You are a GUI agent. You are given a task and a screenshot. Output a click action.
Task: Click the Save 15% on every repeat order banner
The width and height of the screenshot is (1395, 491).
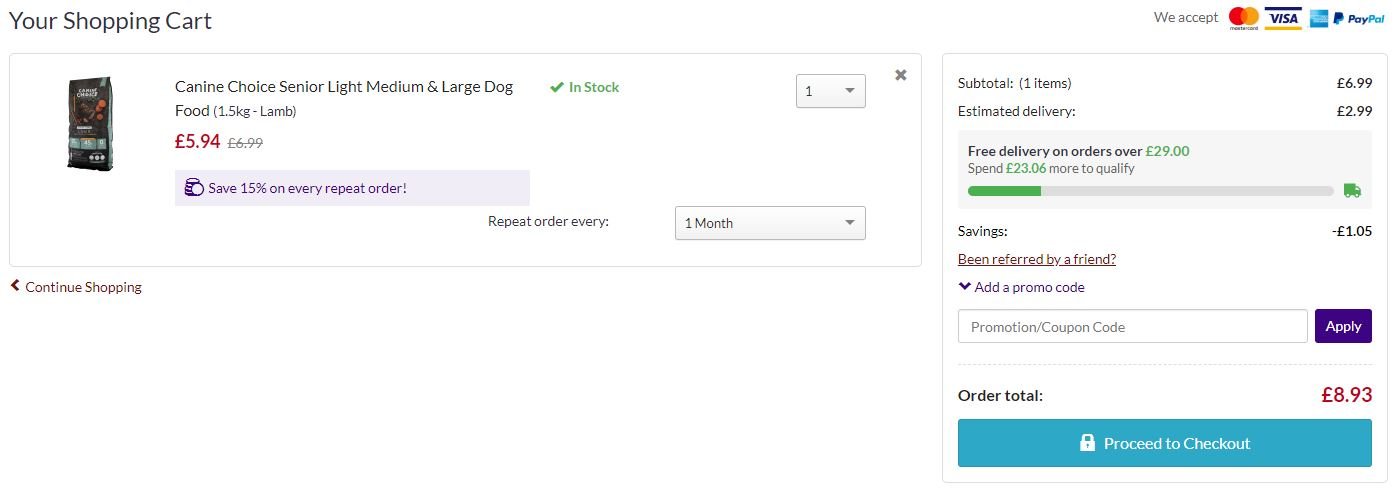(x=352, y=188)
